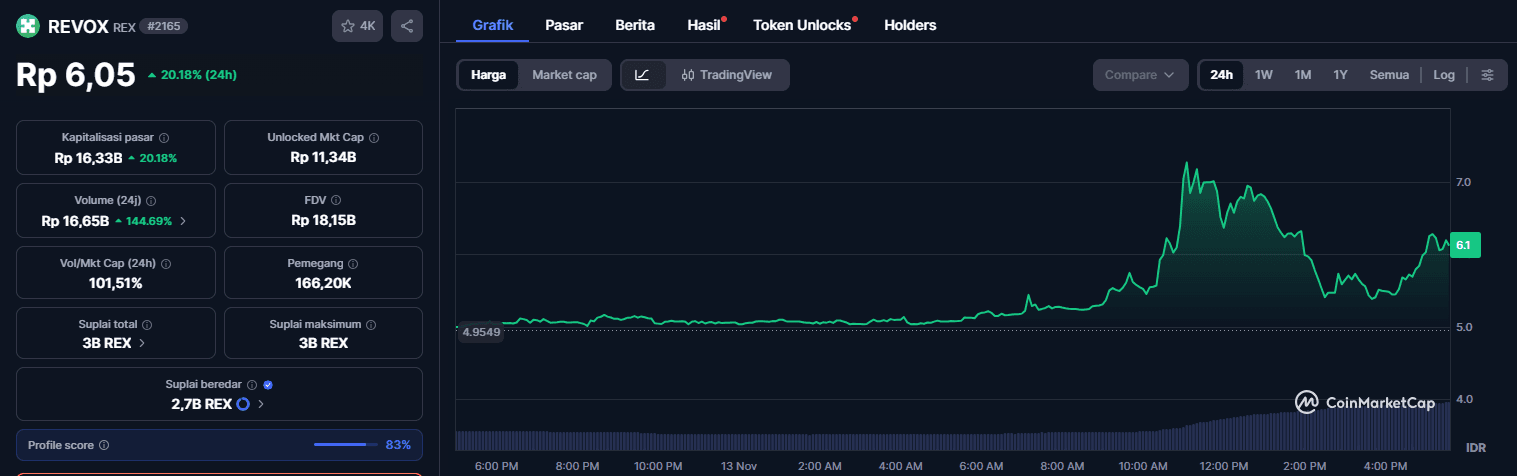
Task: Click the IDR currency label
Action: (1476, 446)
